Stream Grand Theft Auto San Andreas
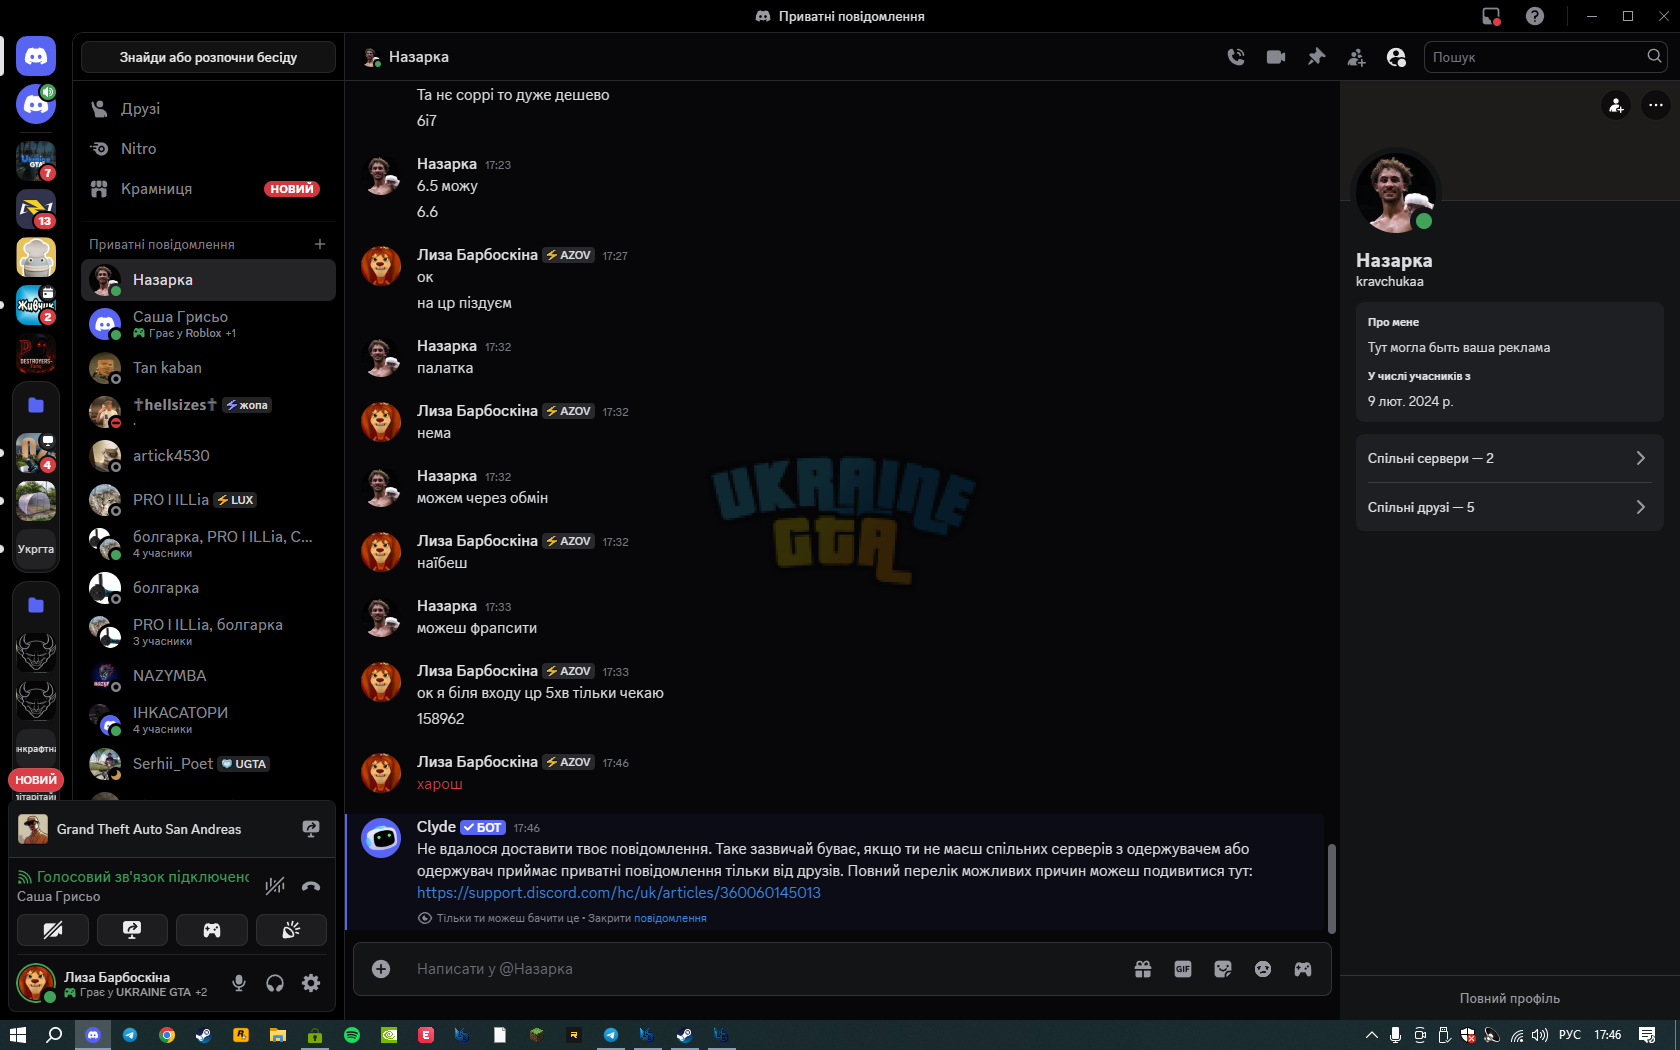This screenshot has height=1050, width=1680. click(311, 829)
